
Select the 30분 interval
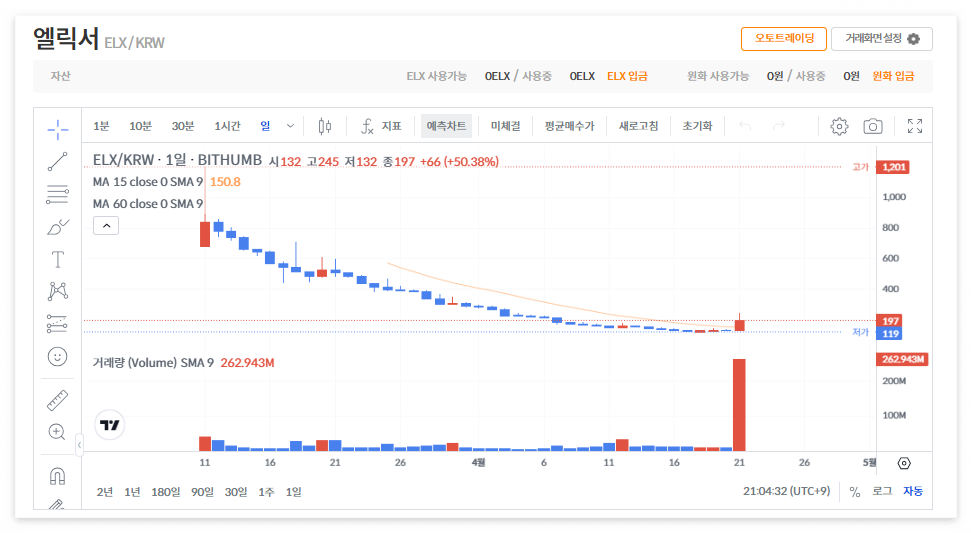[182, 126]
